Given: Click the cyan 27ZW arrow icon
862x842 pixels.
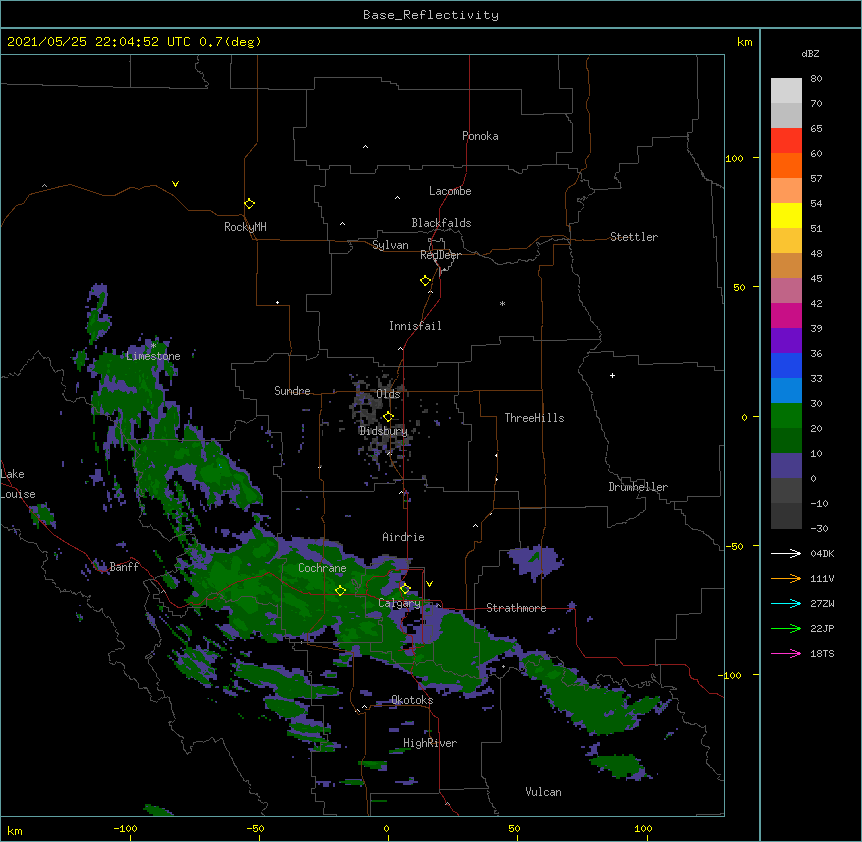Looking at the screenshot, I should point(786,603).
